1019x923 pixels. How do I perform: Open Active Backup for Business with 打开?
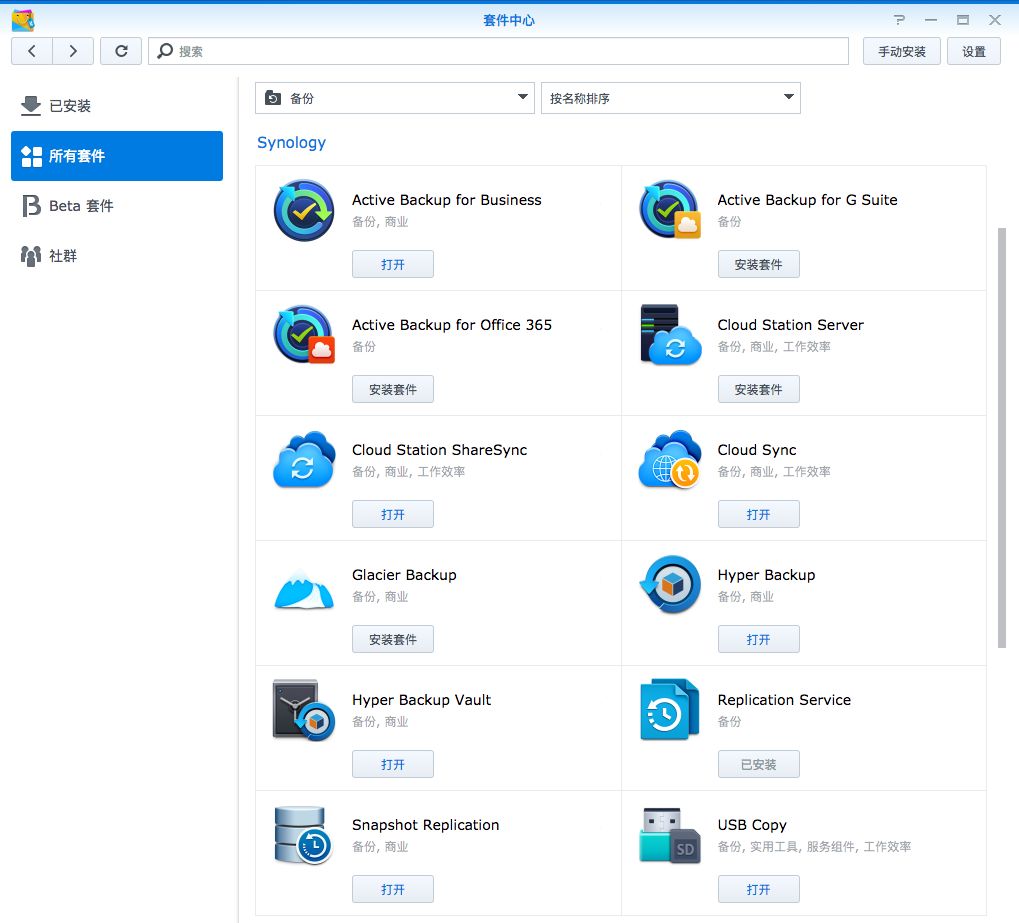click(x=393, y=265)
